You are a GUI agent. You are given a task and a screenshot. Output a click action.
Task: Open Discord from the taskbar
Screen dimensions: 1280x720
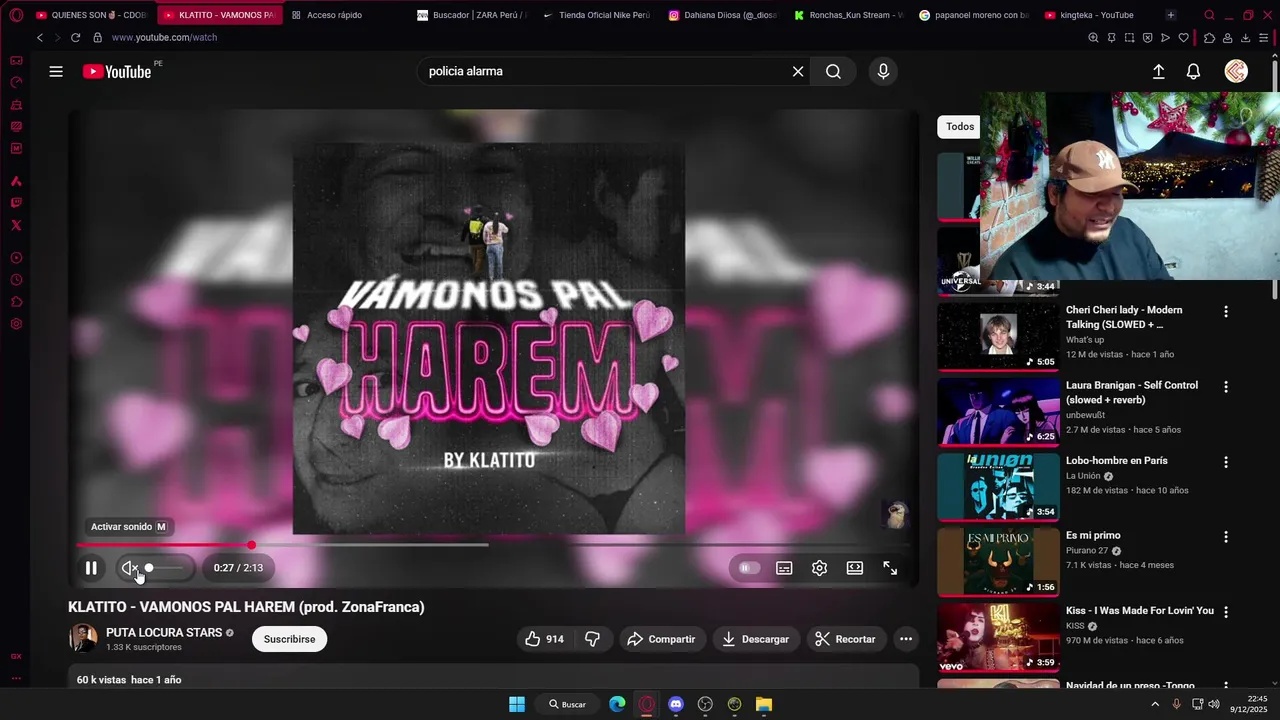coord(676,704)
